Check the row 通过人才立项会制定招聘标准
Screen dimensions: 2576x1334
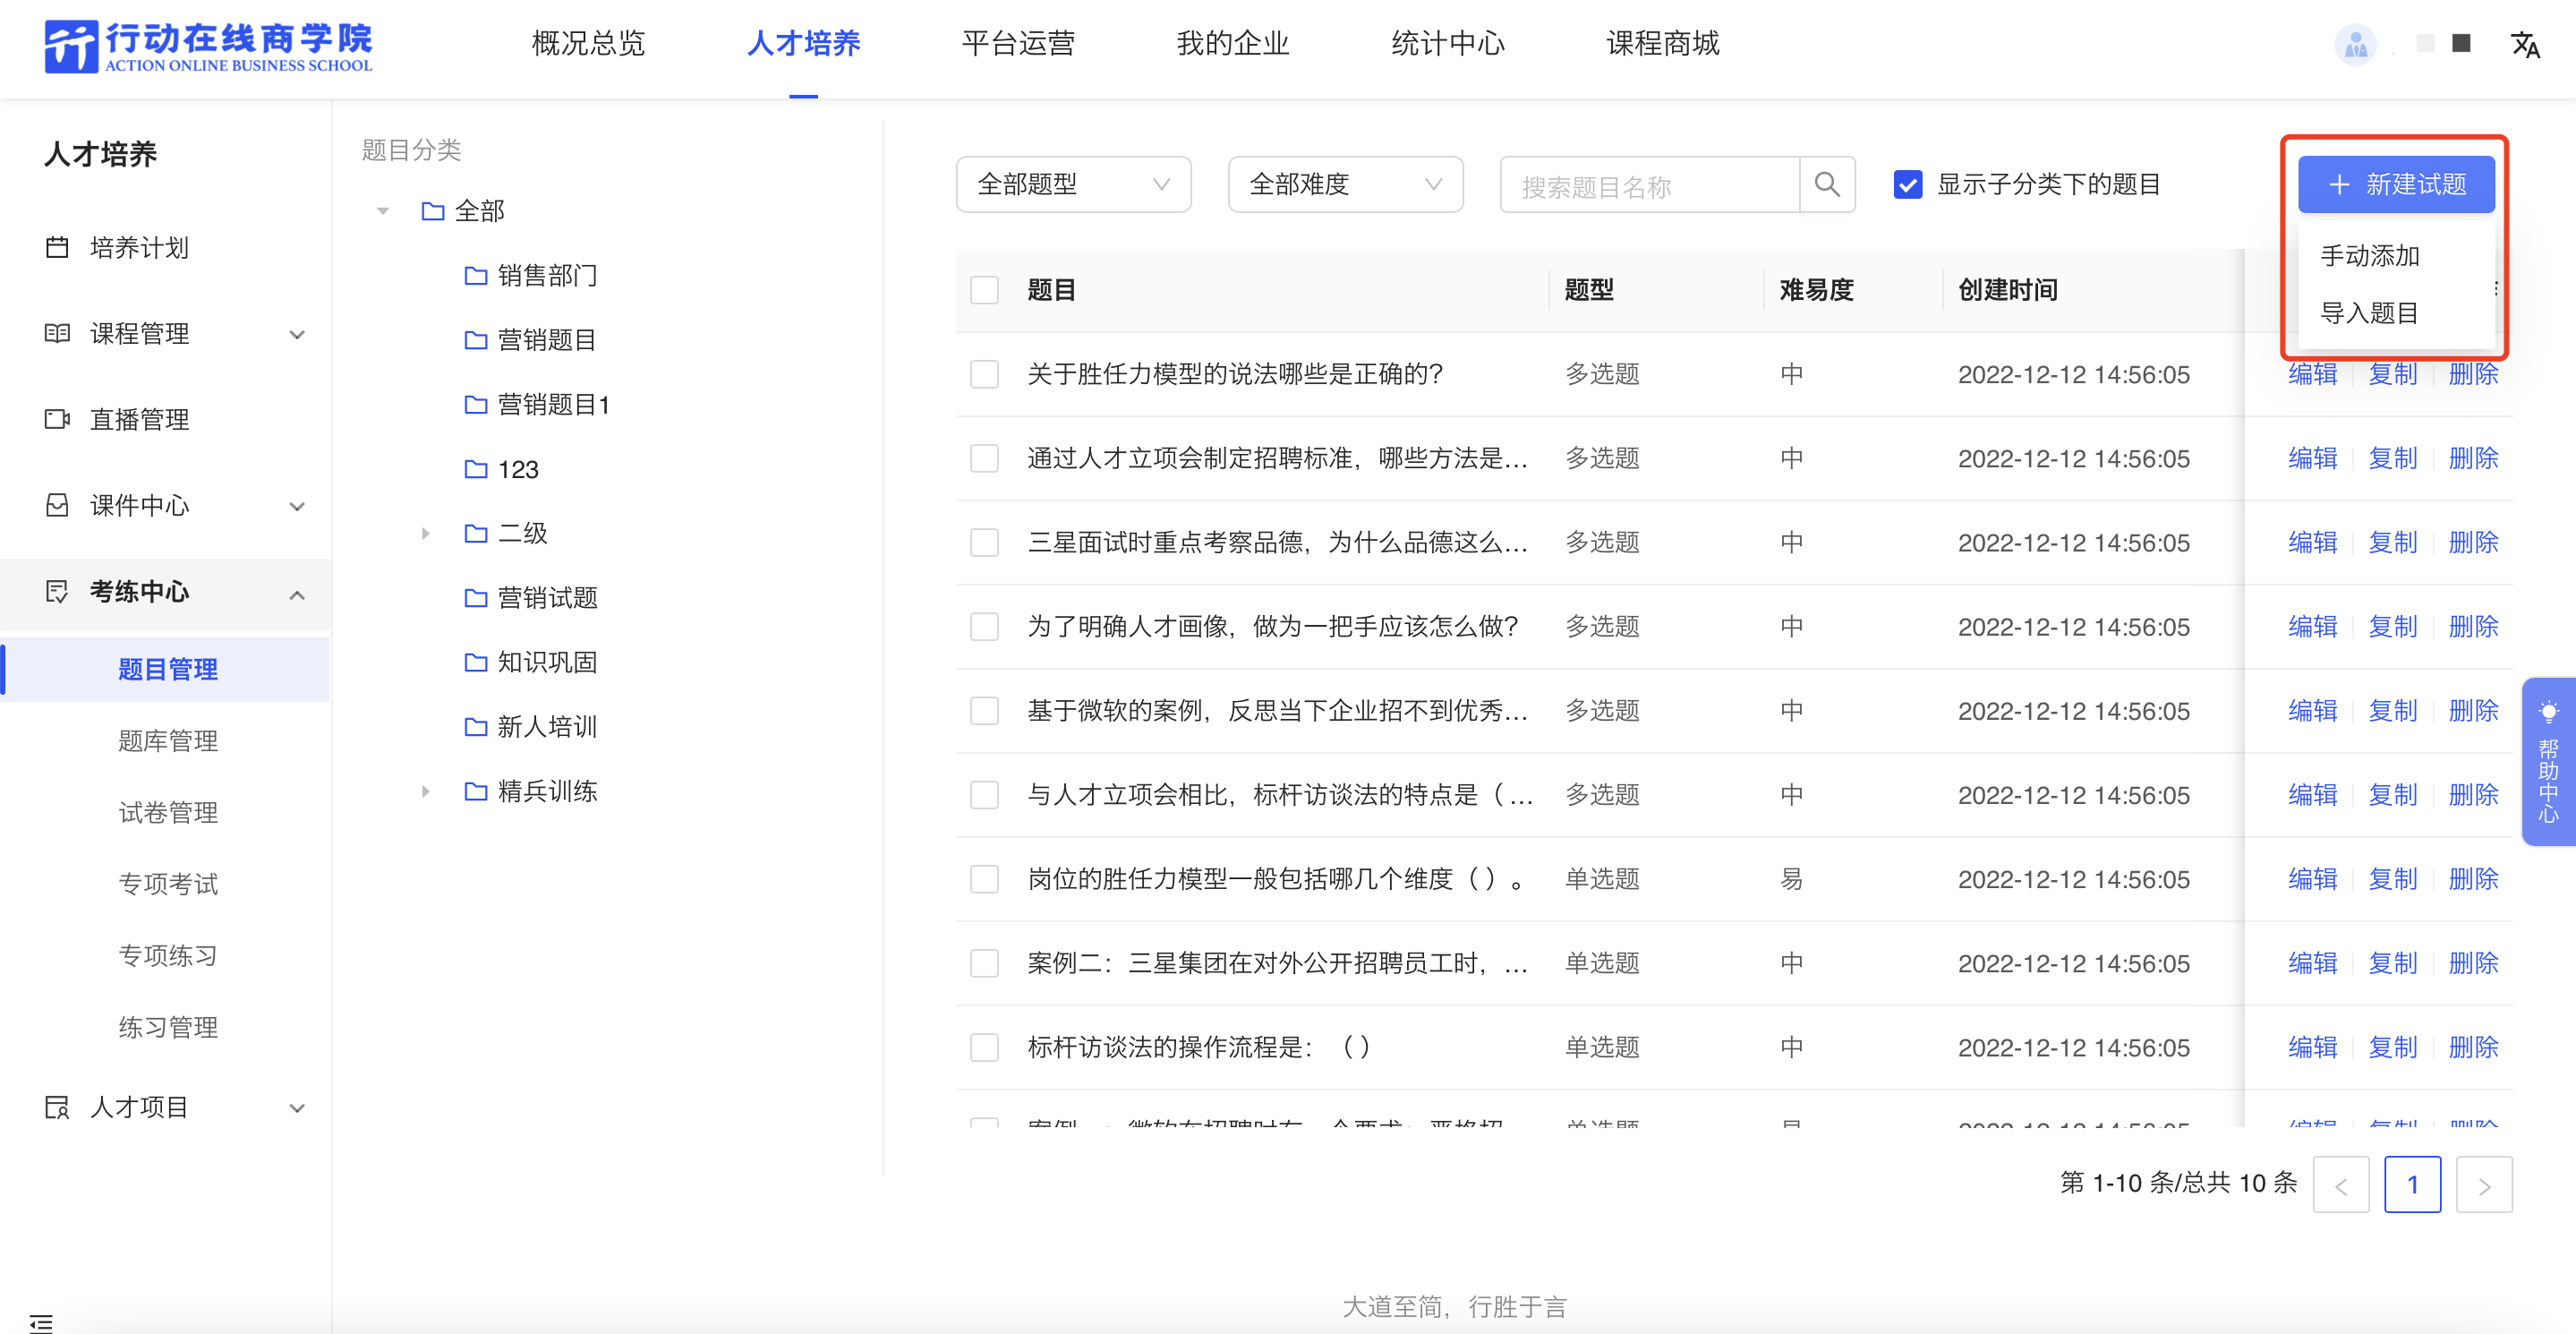coord(985,458)
